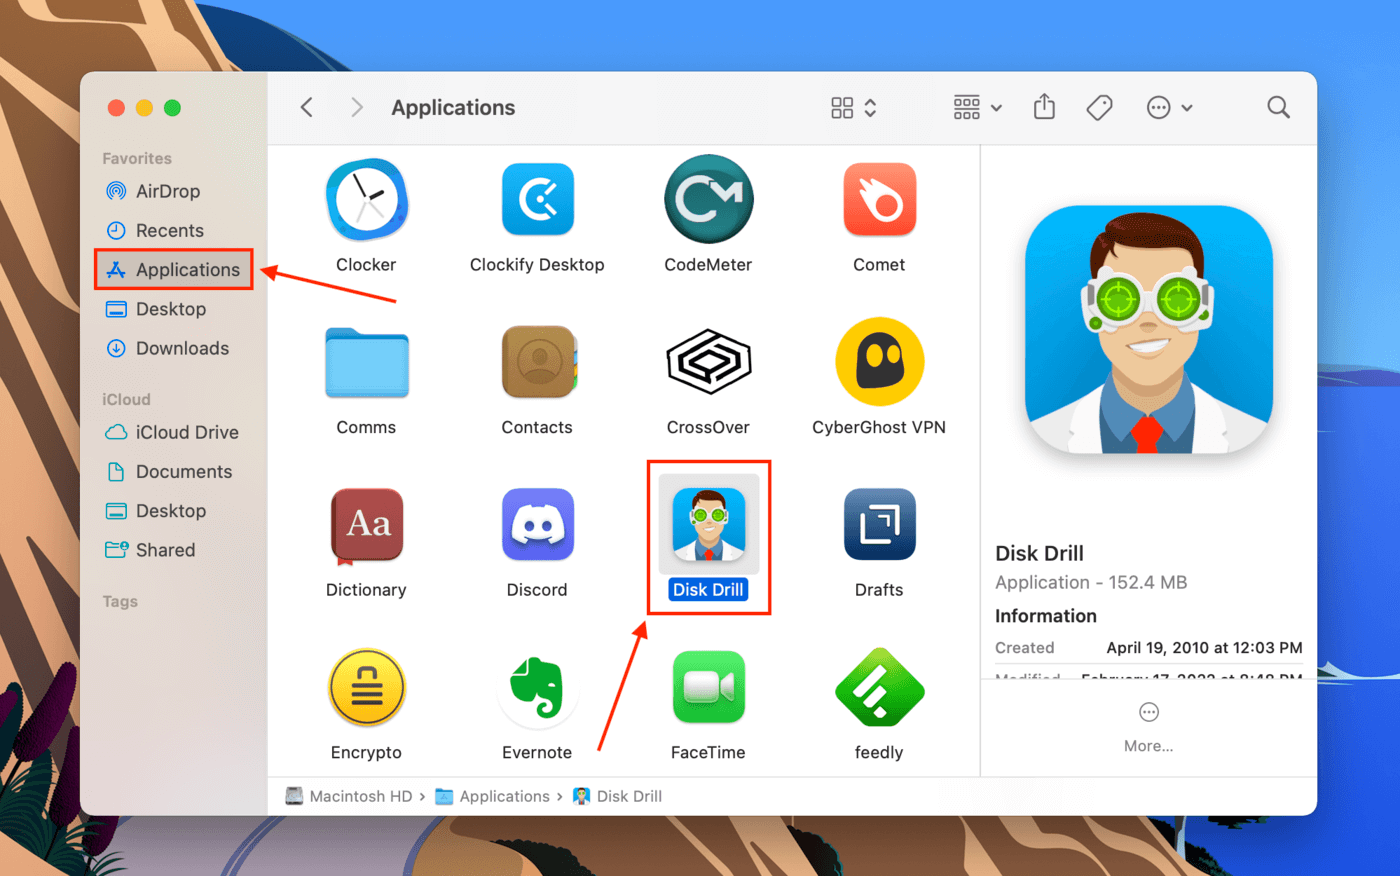Select the Comet app icon
Viewport: 1400px width, 876px height.
[x=879, y=200]
